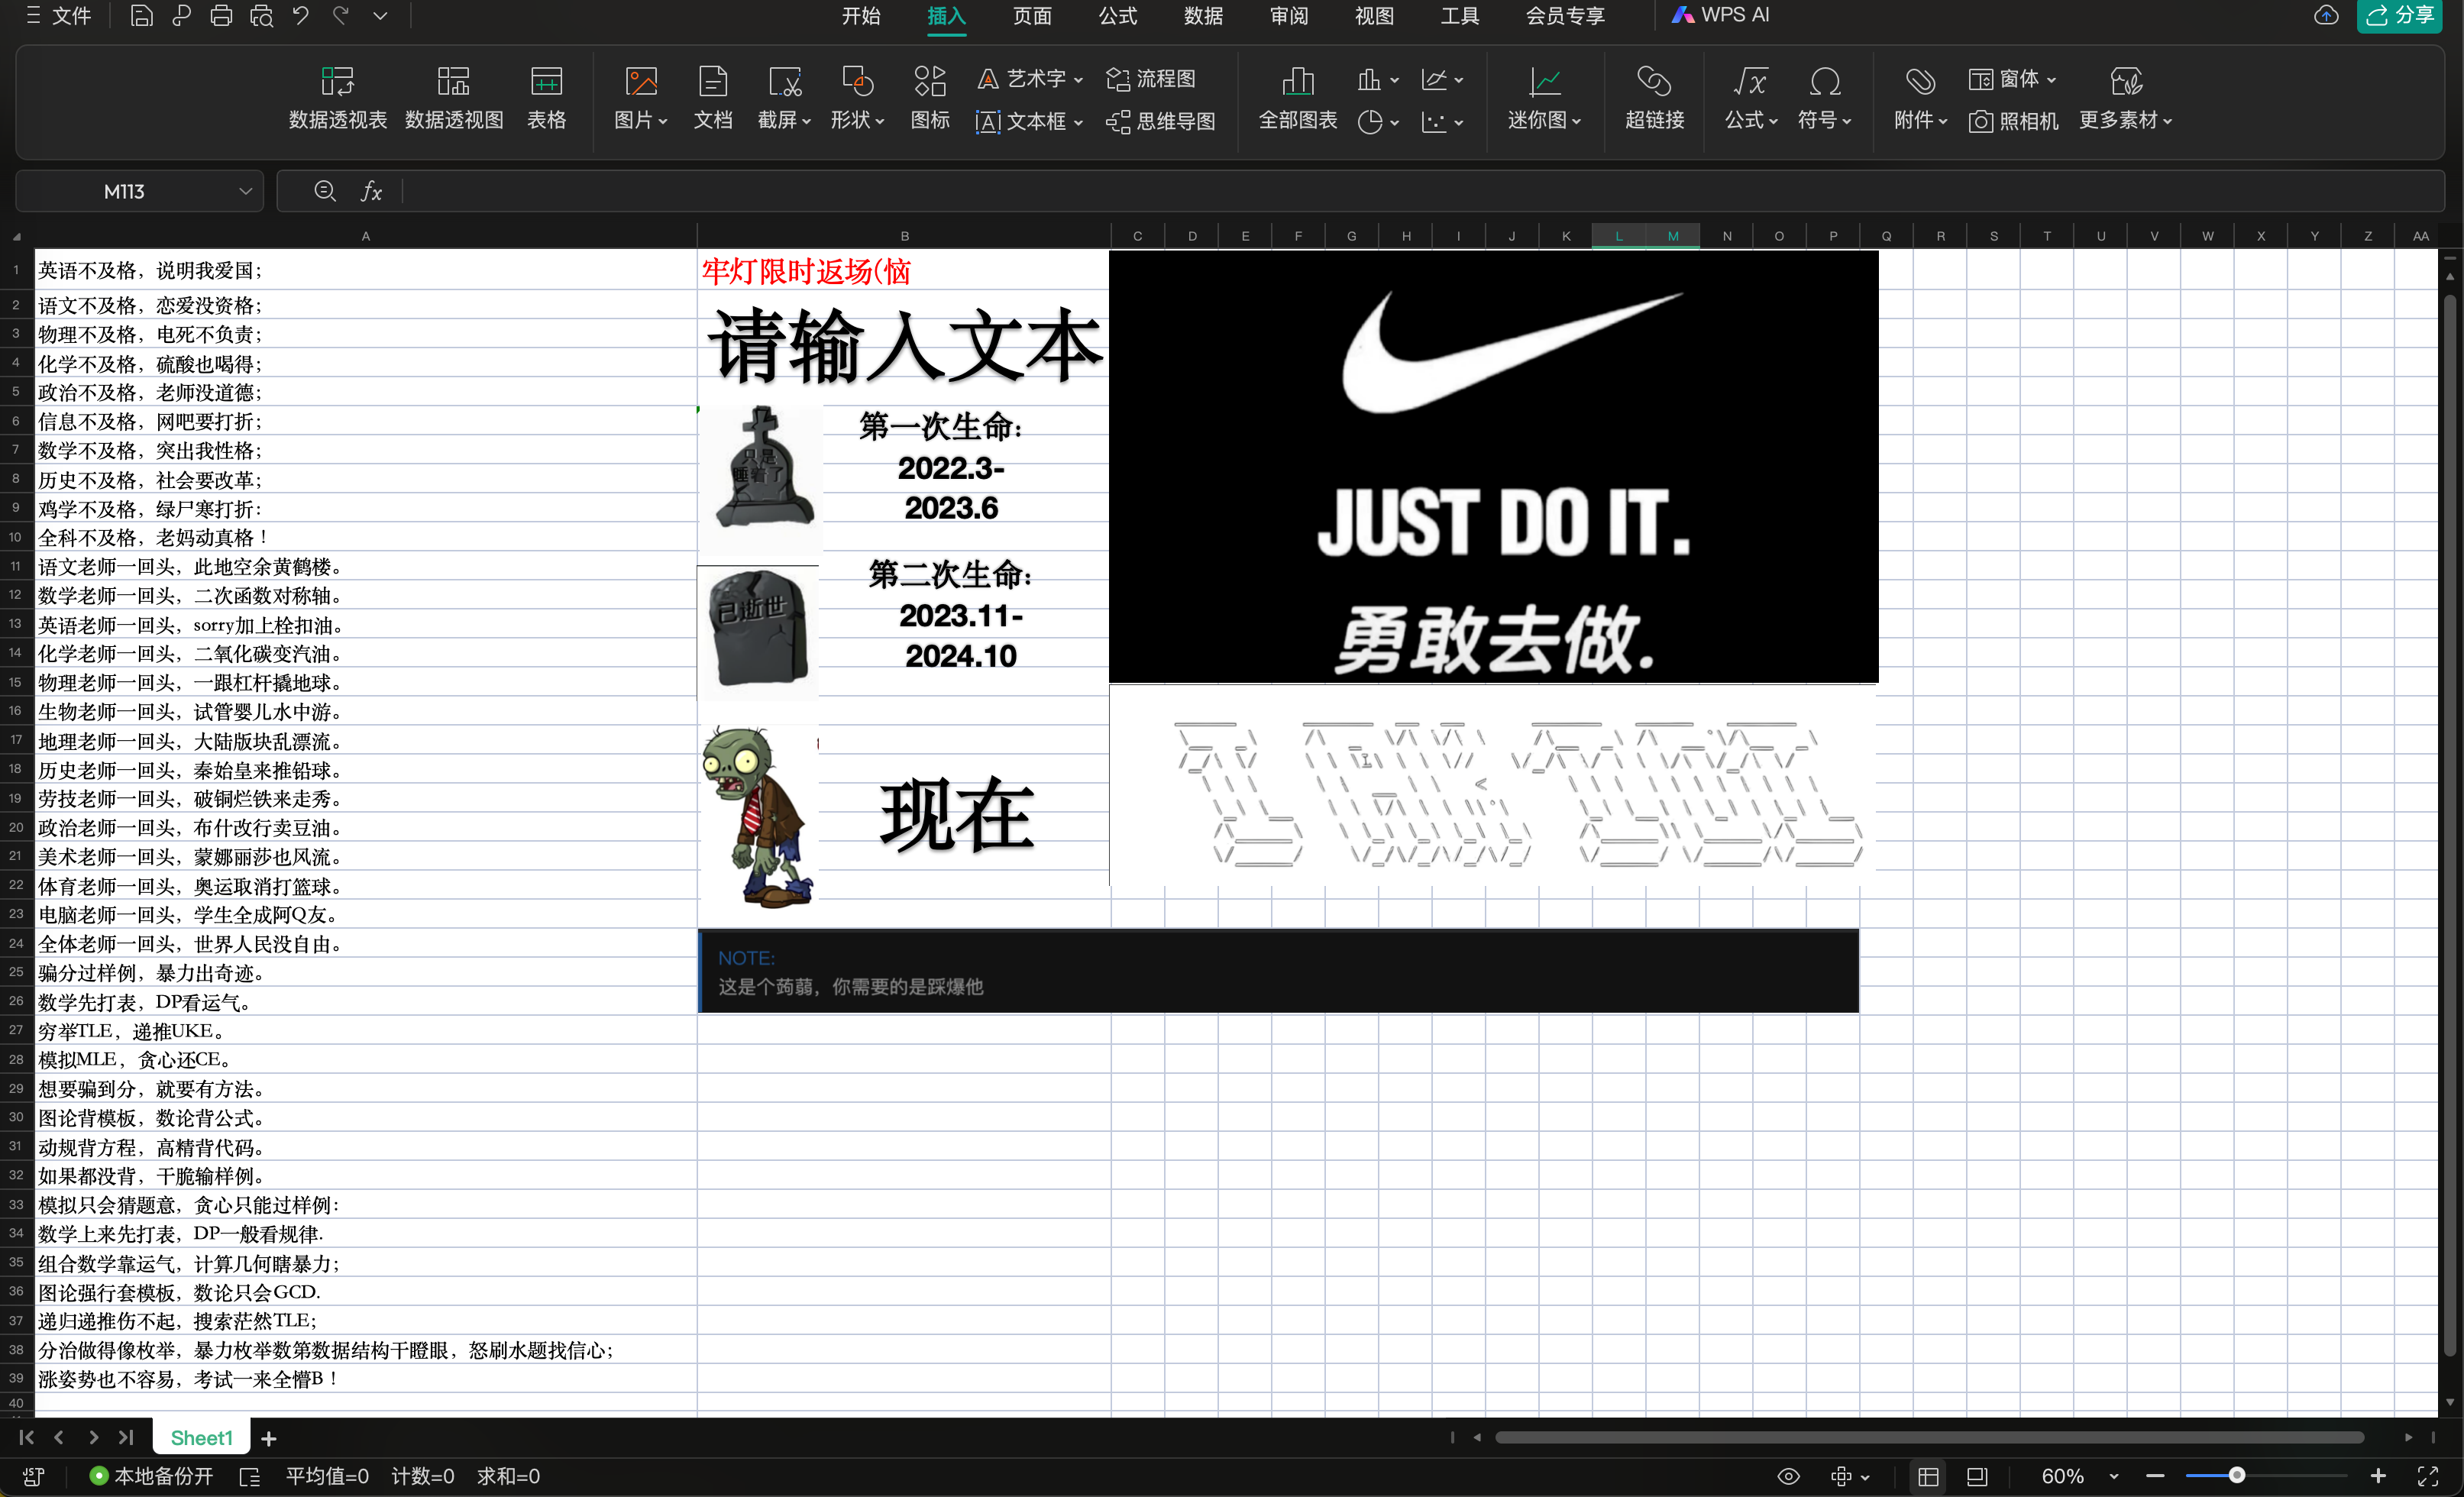Click the Save icon in the title bar
The image size is (2464, 1497).
click(142, 16)
